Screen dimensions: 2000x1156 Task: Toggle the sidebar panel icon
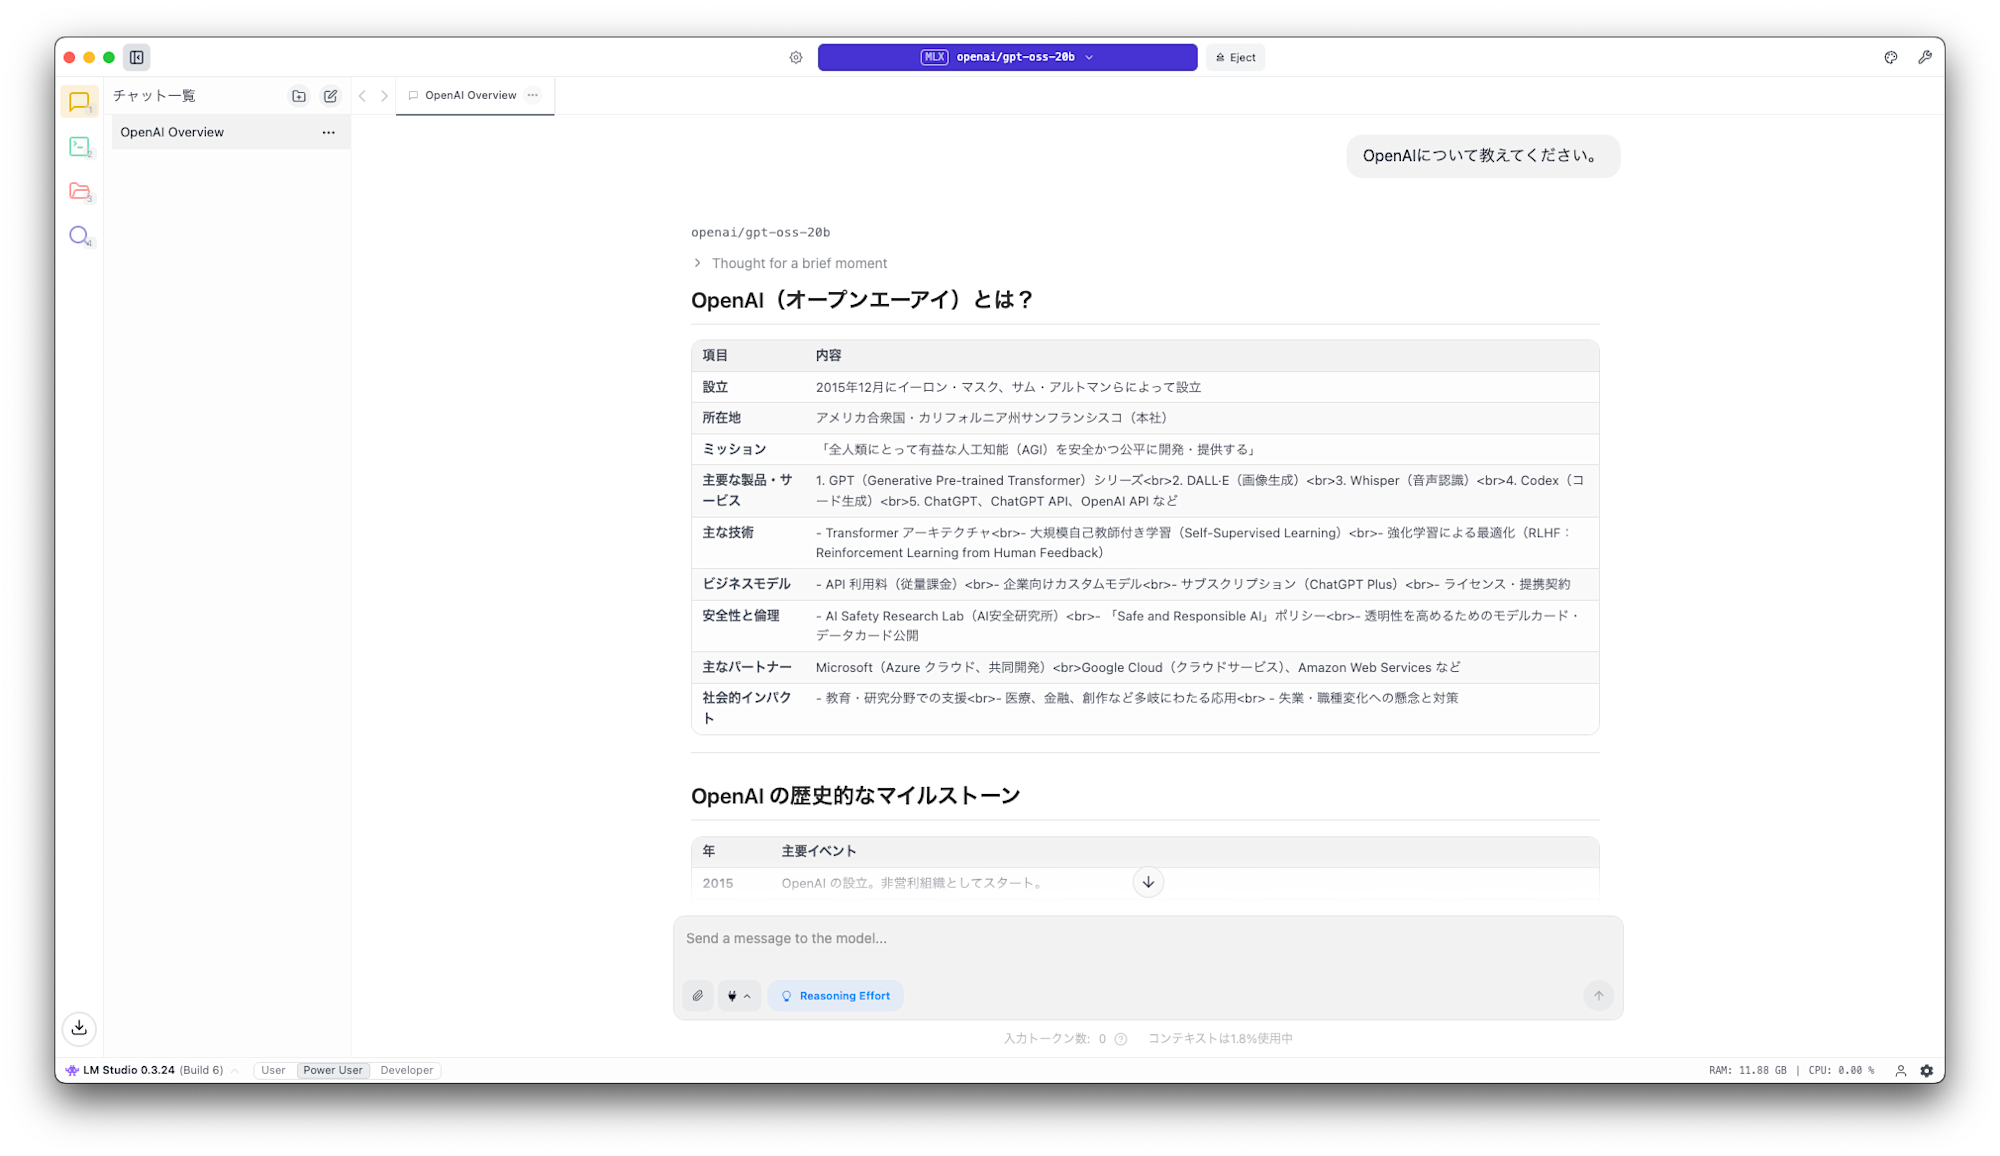click(137, 57)
